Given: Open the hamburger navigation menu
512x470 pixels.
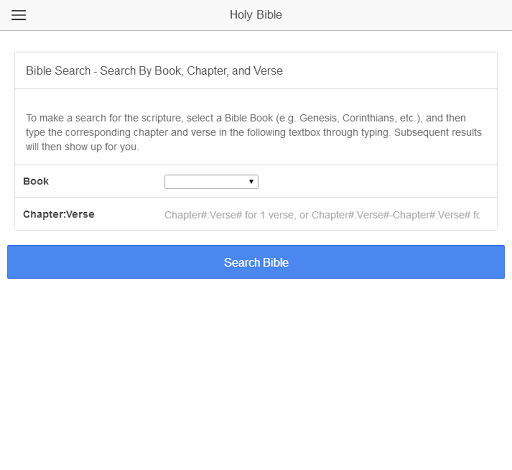Looking at the screenshot, I should click(x=19, y=15).
